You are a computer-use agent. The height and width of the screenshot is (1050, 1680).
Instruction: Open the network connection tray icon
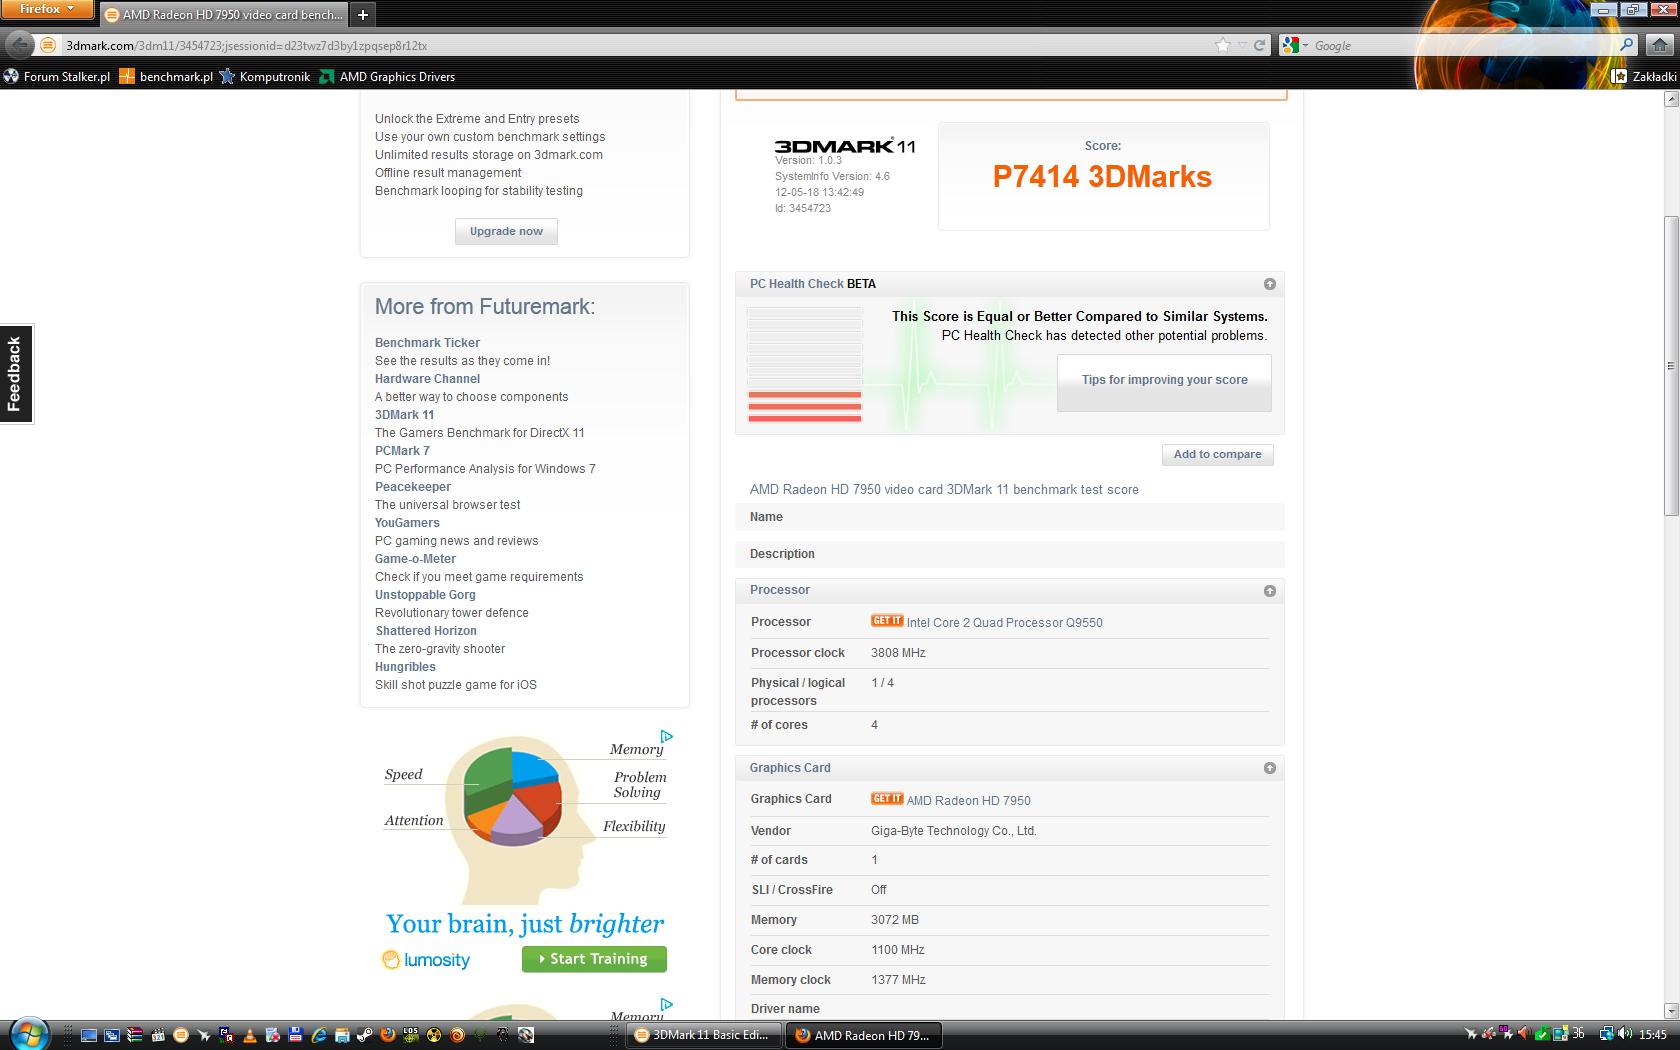click(1607, 1034)
